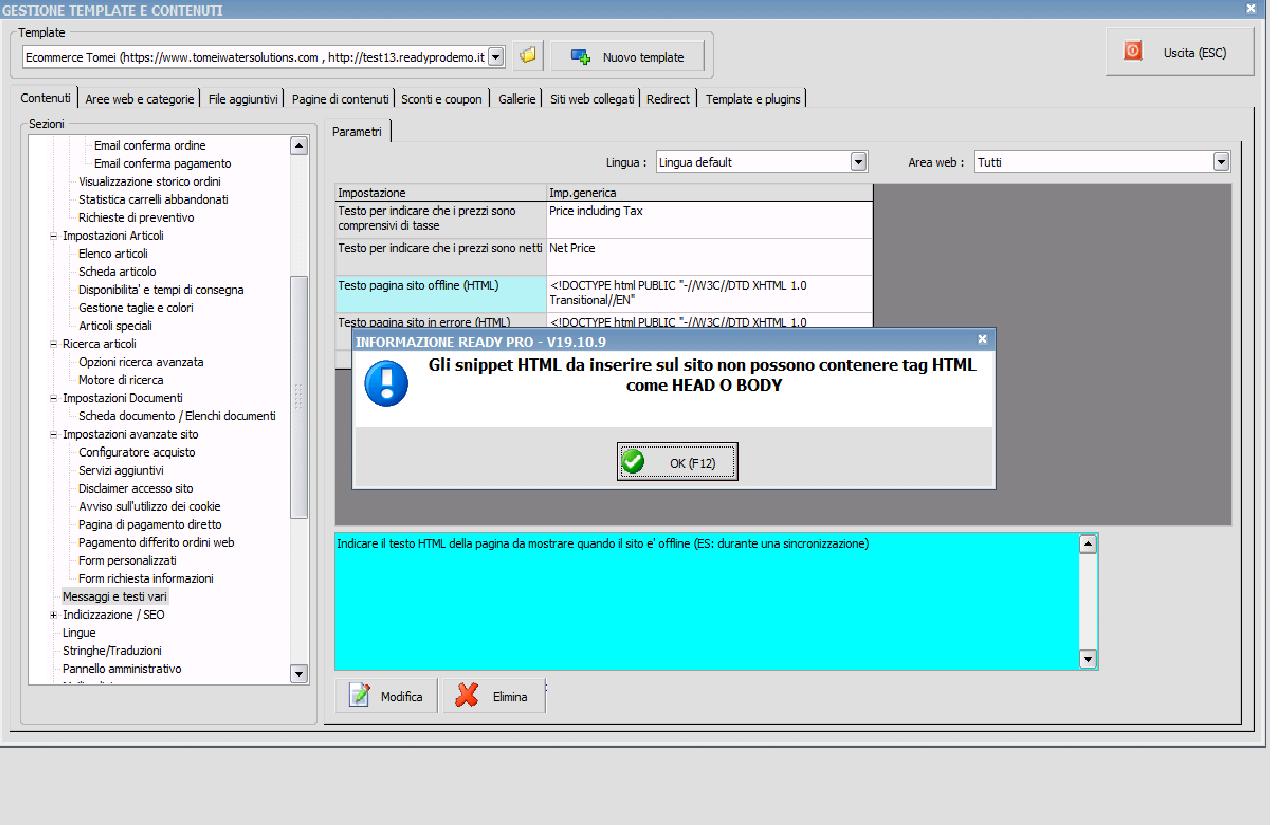Collapse the Impostazioni Articoli tree node

(54, 236)
